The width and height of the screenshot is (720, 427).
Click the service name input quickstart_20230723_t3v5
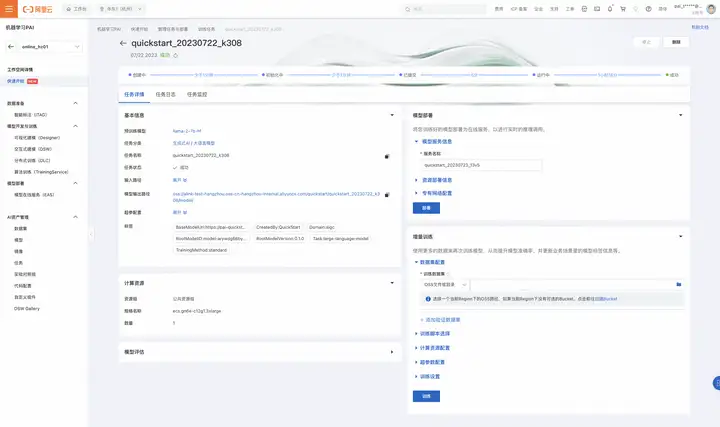tap(481, 165)
